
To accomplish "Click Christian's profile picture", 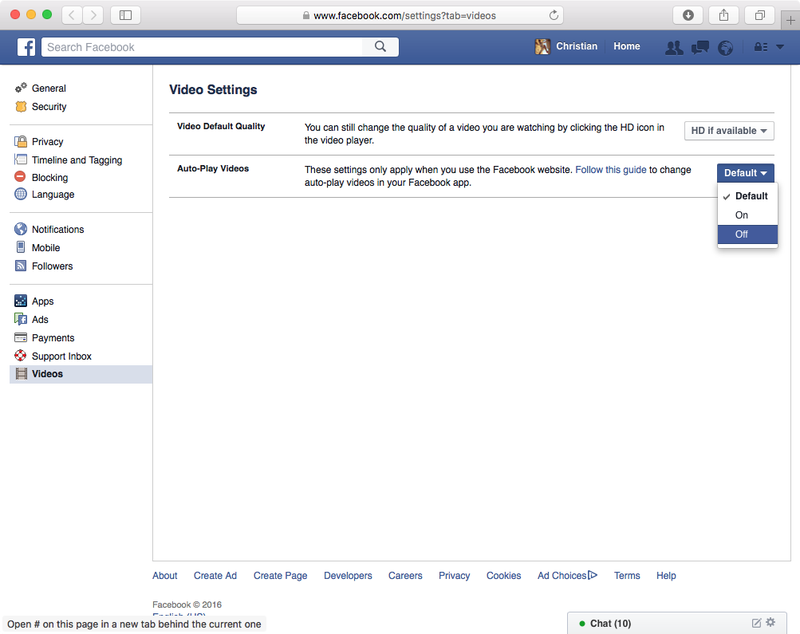I will click(x=542, y=46).
